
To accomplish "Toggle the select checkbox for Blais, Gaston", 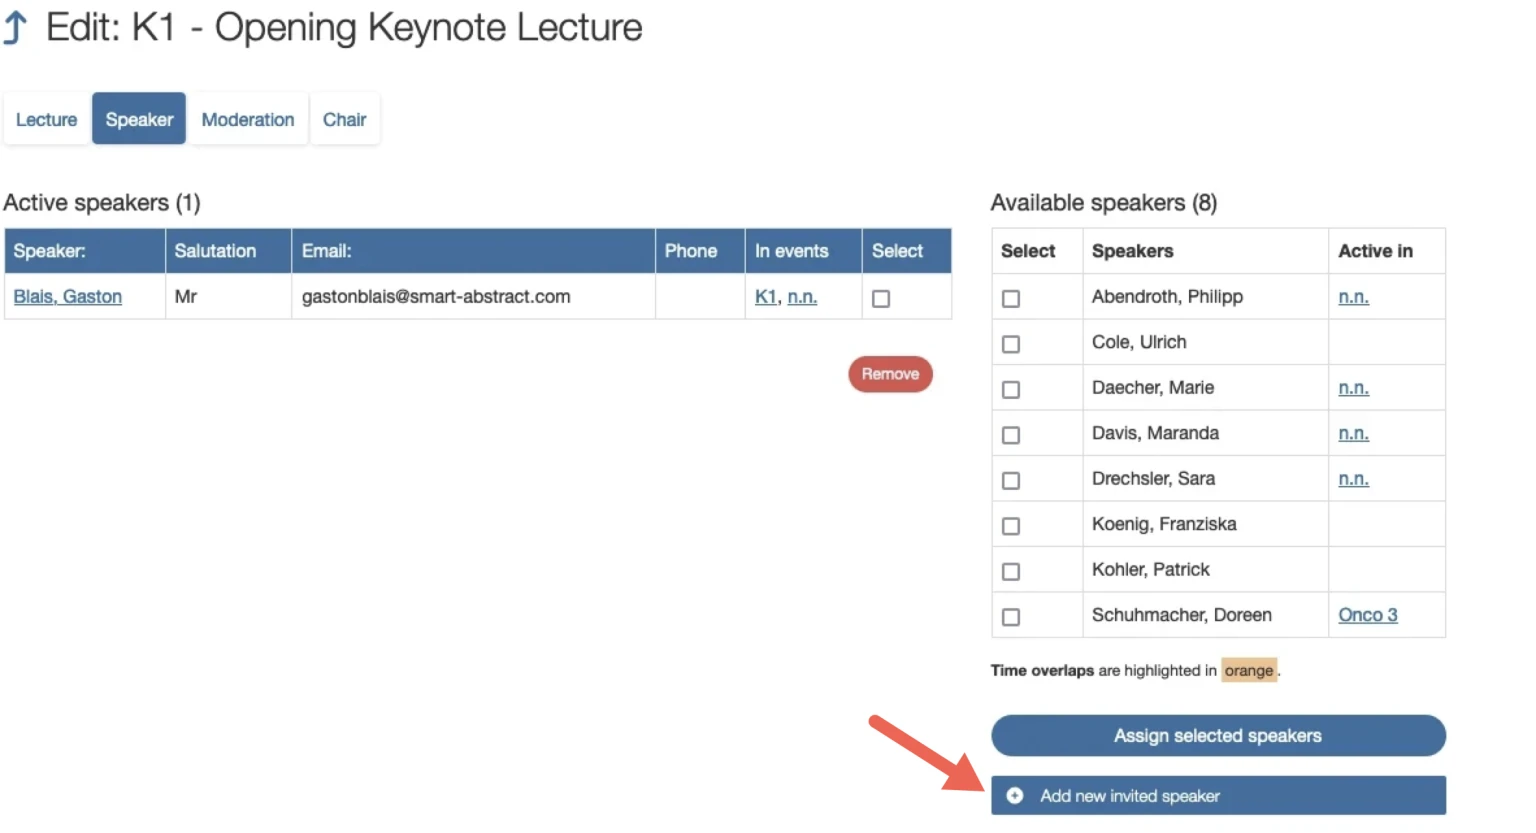I will [x=881, y=299].
